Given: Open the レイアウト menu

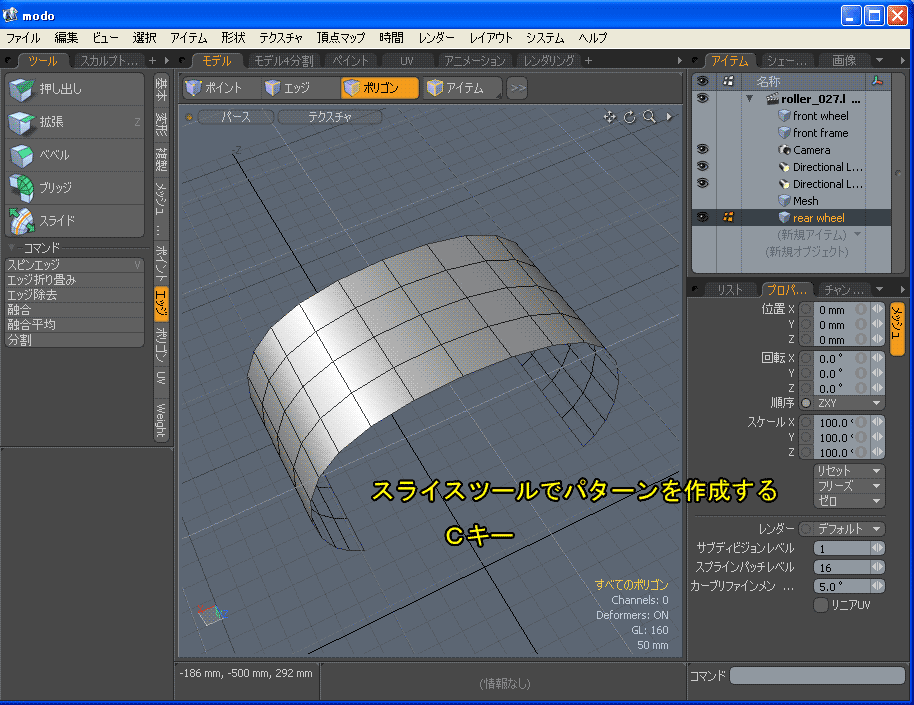Looking at the screenshot, I should [x=491, y=38].
